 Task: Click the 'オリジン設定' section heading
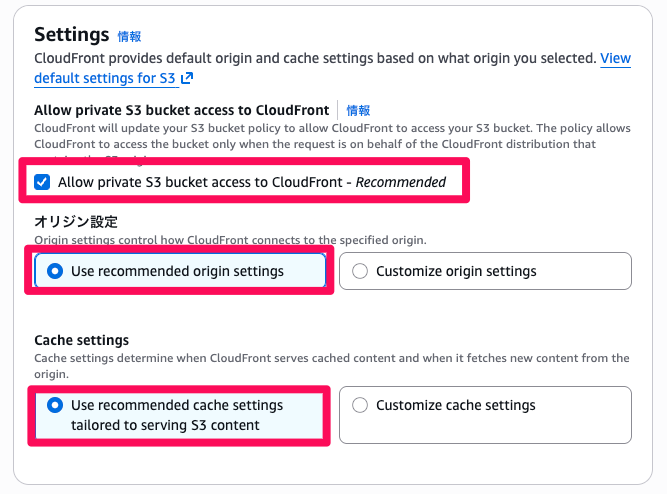pos(76,222)
